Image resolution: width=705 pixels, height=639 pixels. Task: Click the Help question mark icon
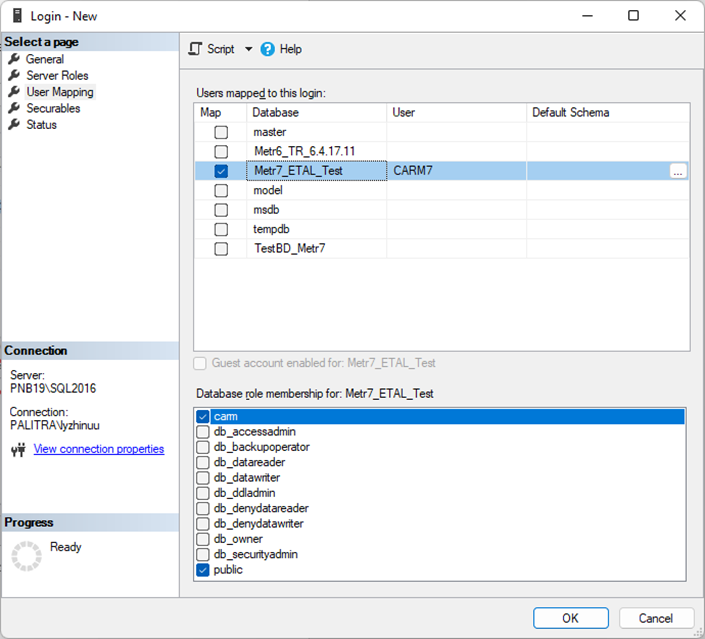267,49
